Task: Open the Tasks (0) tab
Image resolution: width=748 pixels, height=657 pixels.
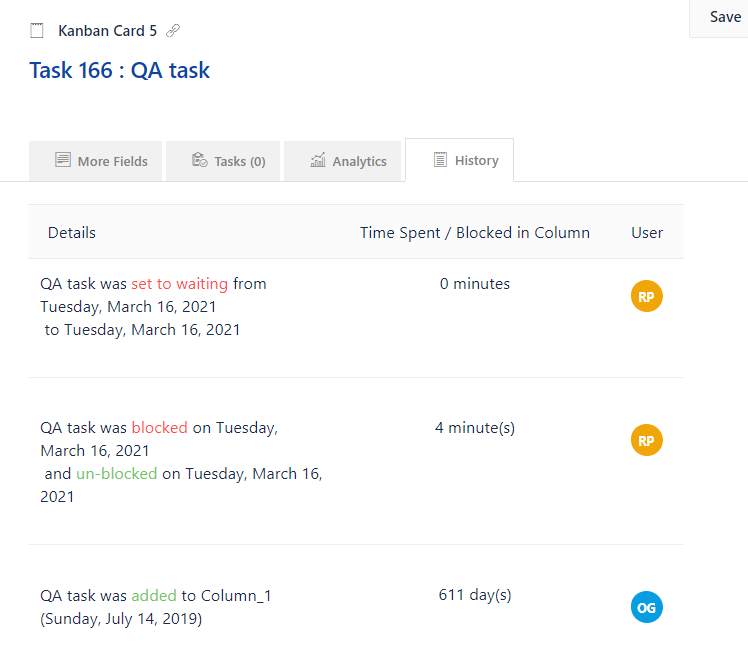Action: (223, 161)
